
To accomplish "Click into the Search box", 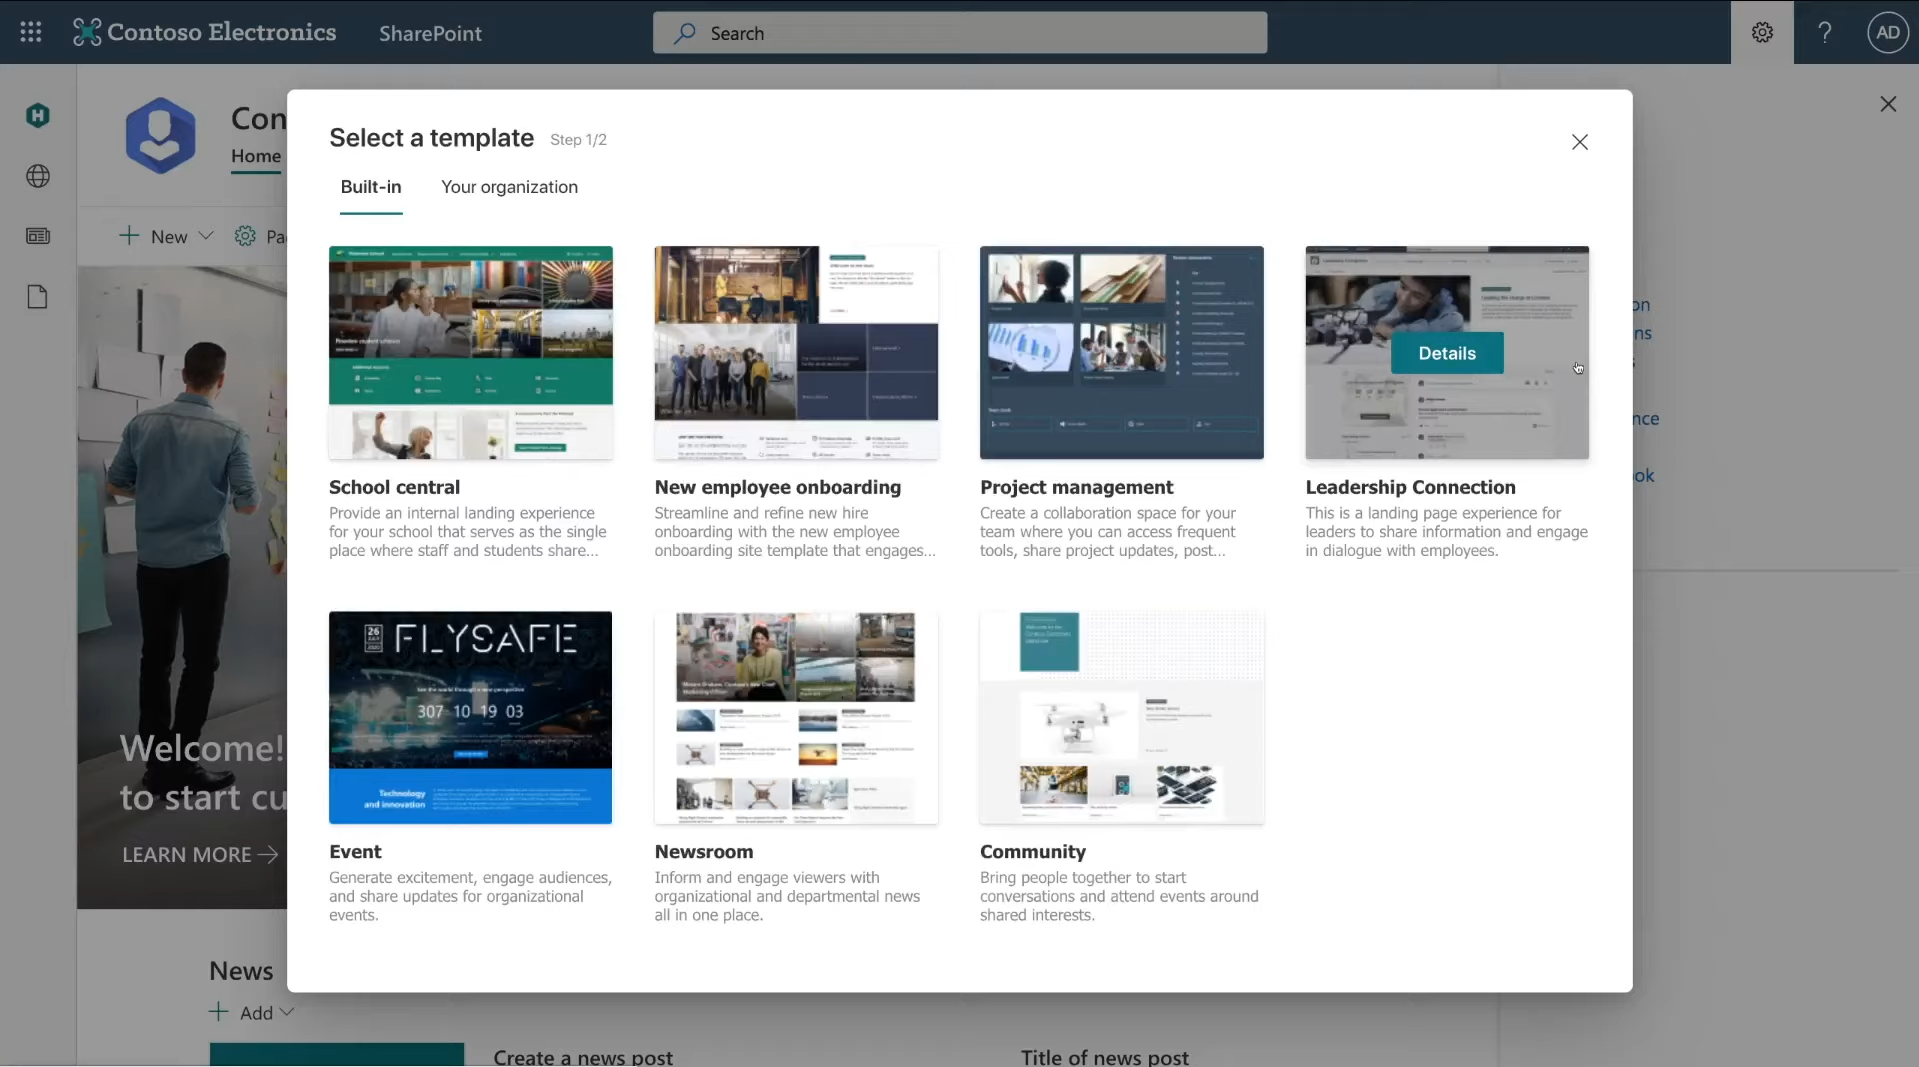I will 960,33.
